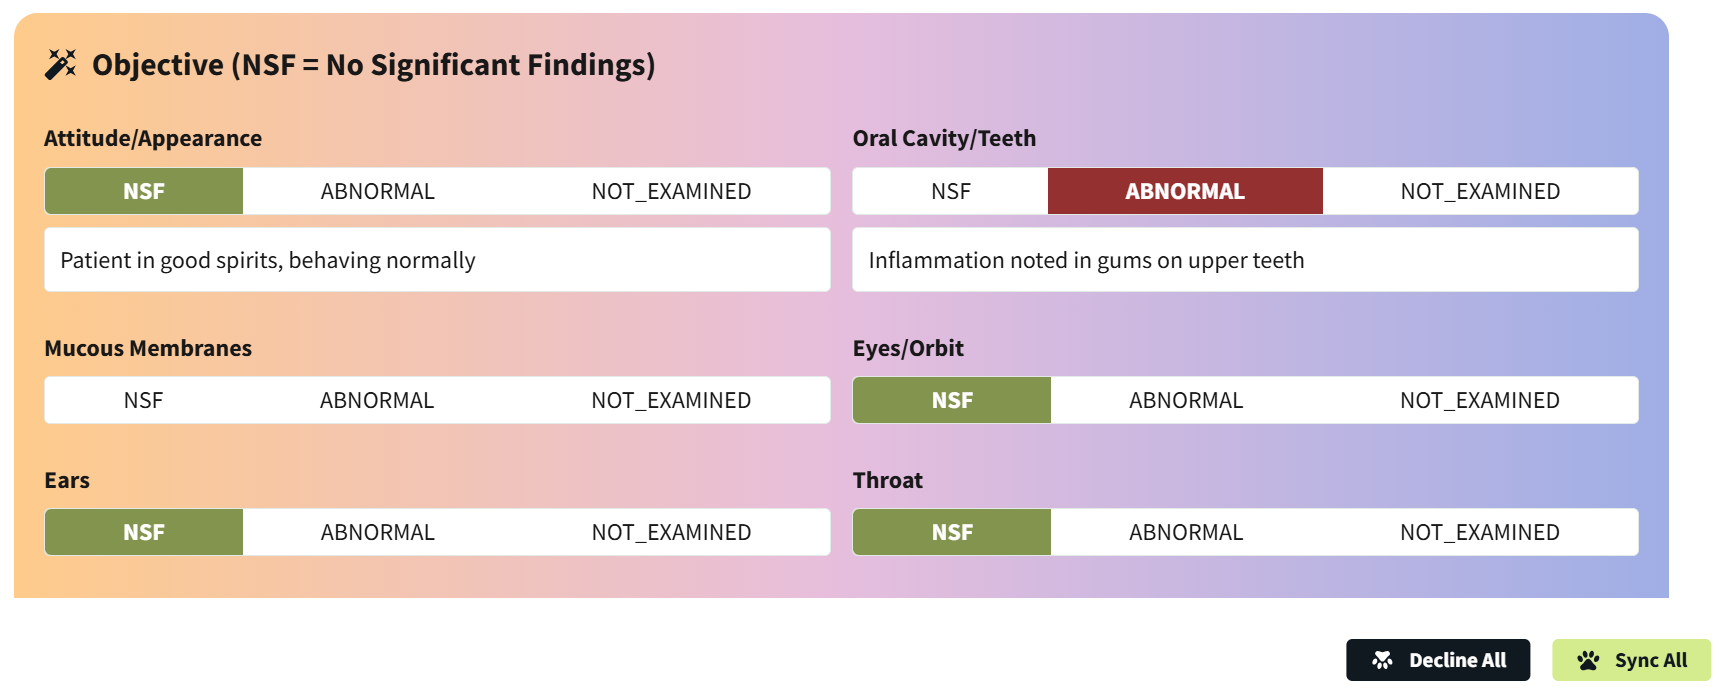Select ABNORMAL for Eyes/Orbit
Viewport: 1719px width, 691px height.
point(1186,400)
